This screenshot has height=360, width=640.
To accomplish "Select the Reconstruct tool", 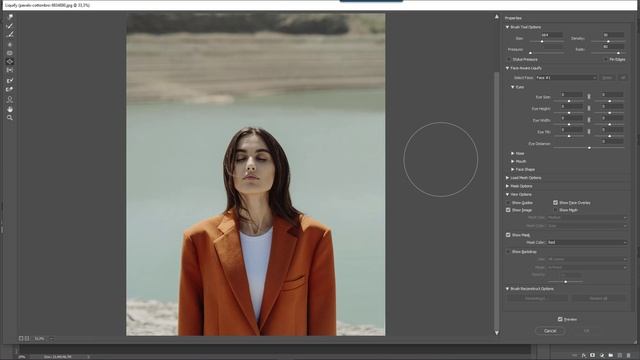I will (10, 26).
